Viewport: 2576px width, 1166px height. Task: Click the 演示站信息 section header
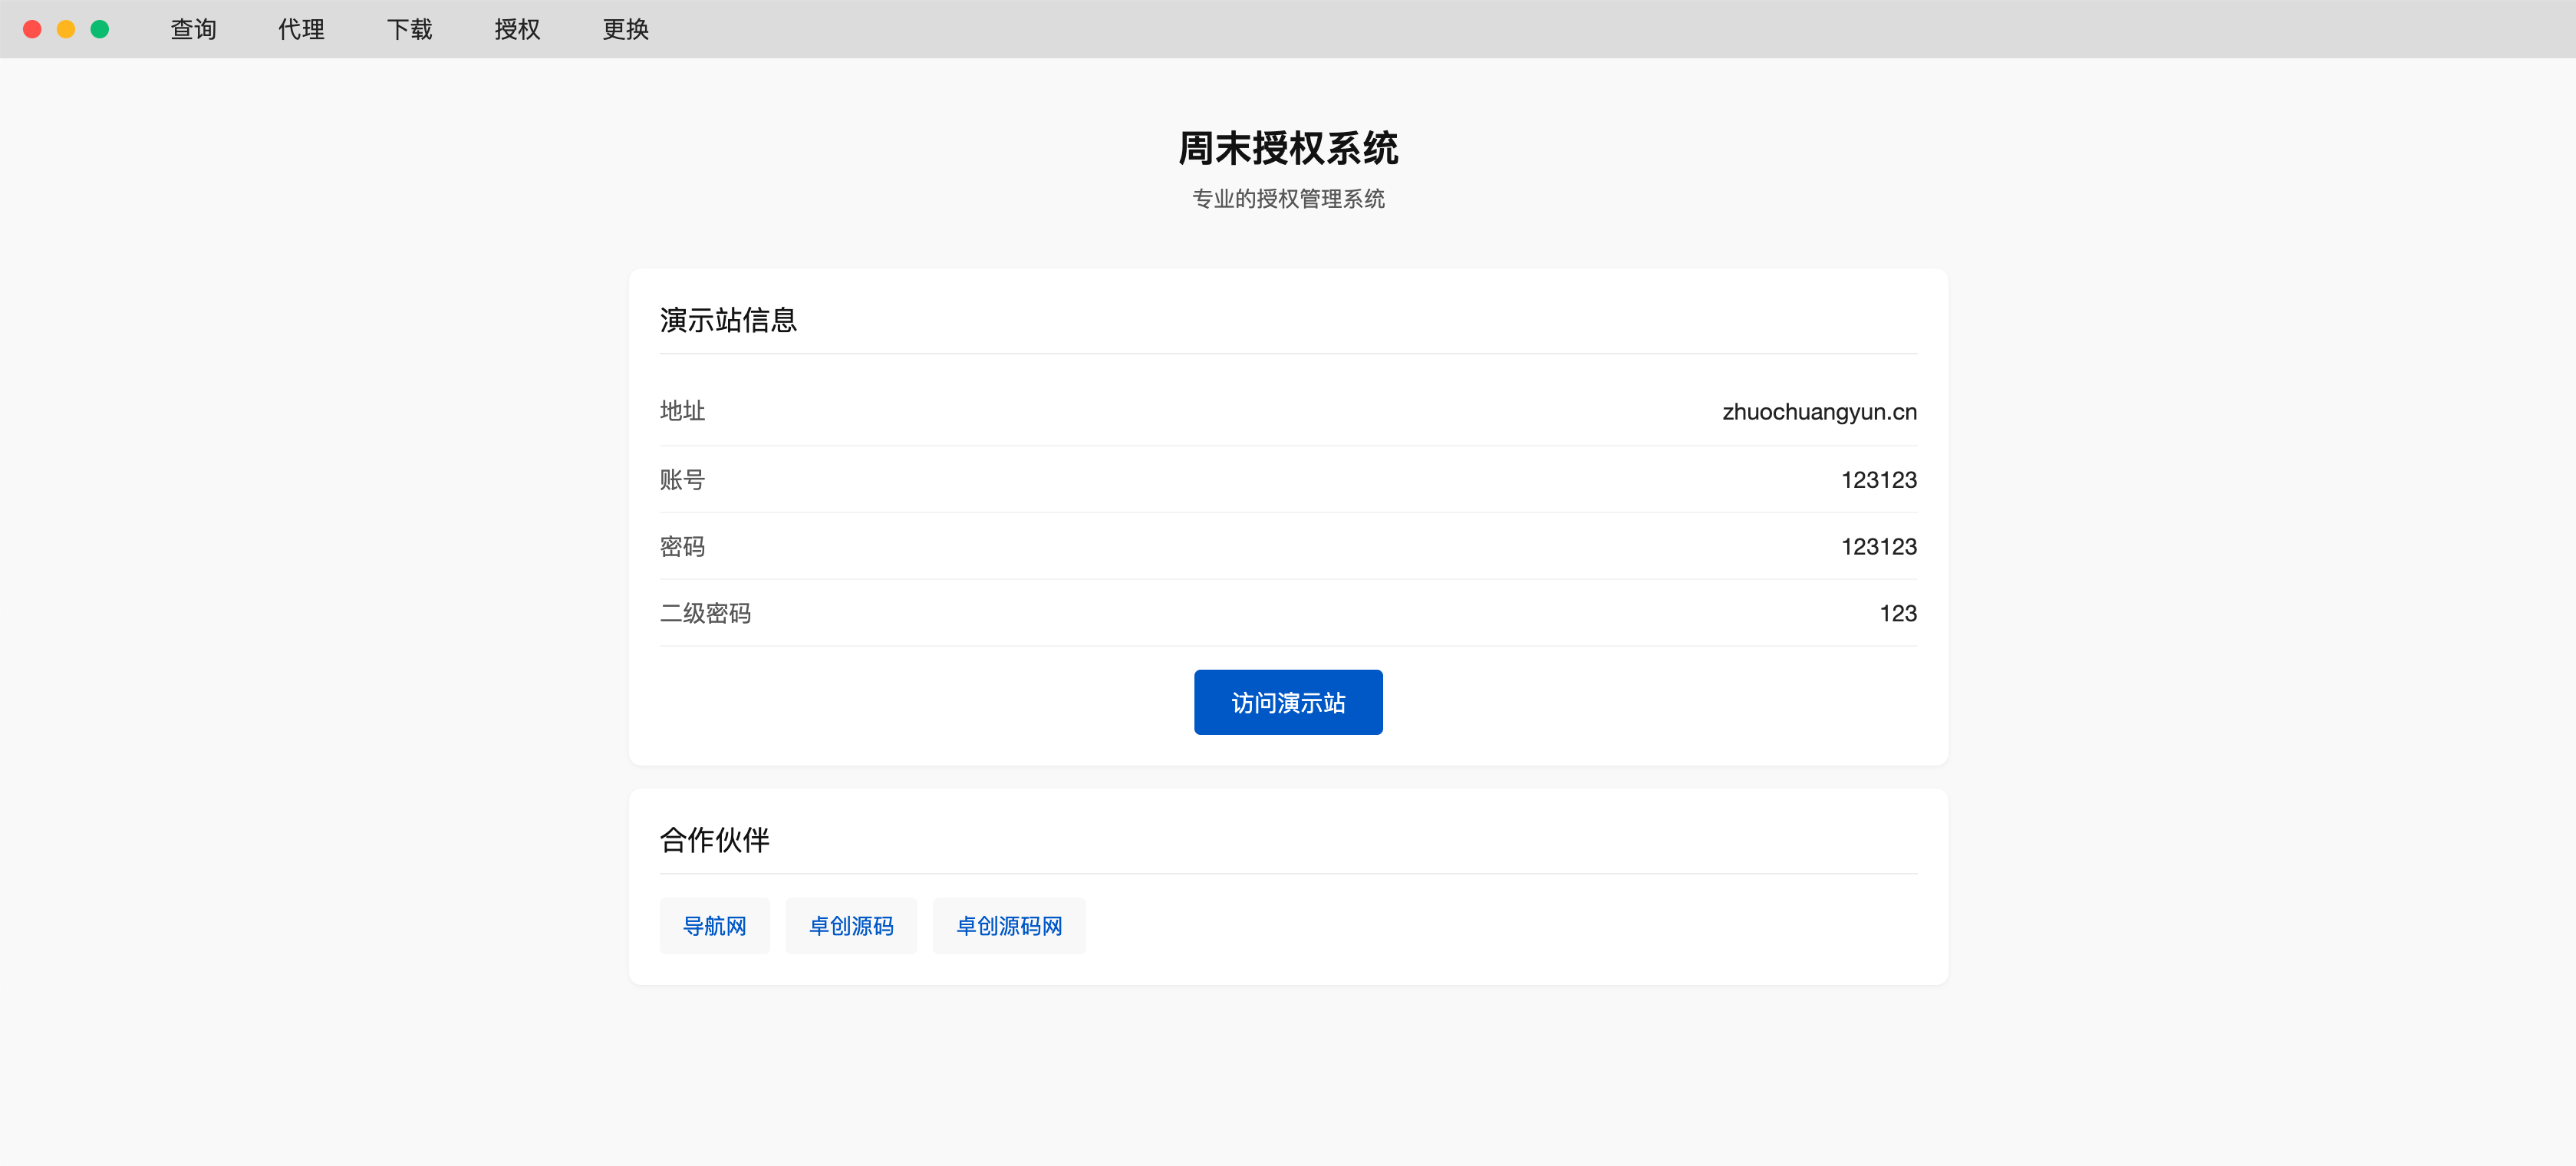(728, 319)
